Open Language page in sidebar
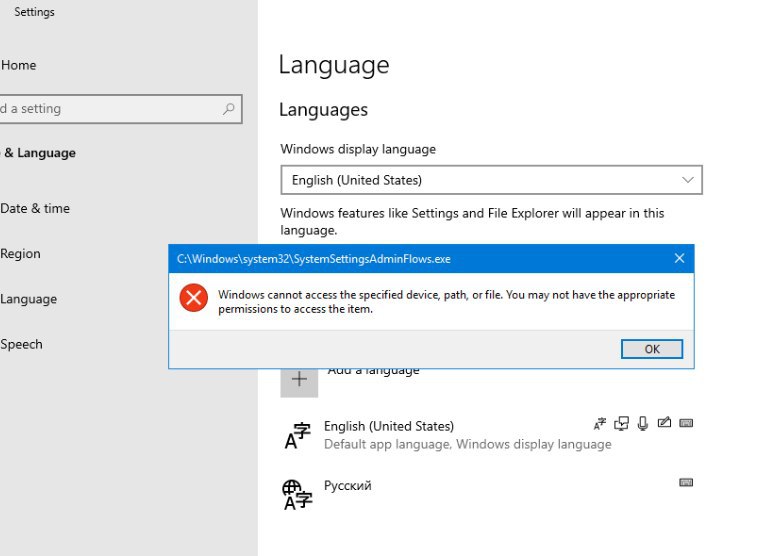The image size is (776, 556). tap(28, 299)
